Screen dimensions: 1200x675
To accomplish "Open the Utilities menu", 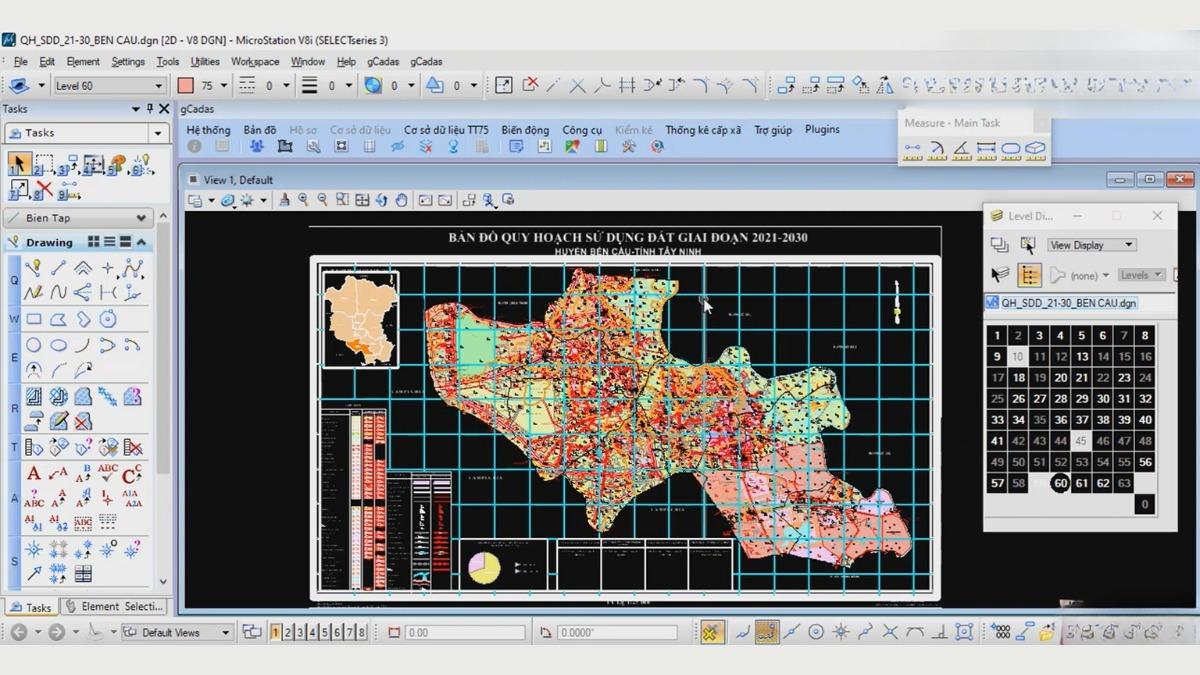I will coord(205,62).
